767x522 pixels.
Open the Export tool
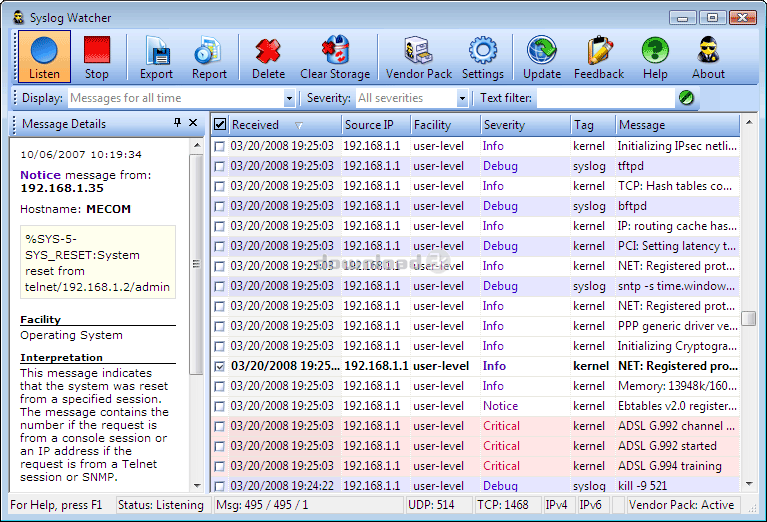[x=156, y=56]
